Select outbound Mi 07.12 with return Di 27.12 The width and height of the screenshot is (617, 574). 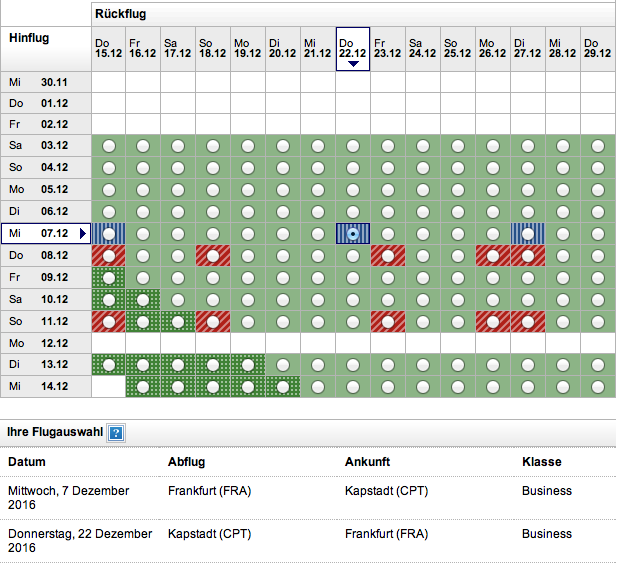click(x=527, y=234)
